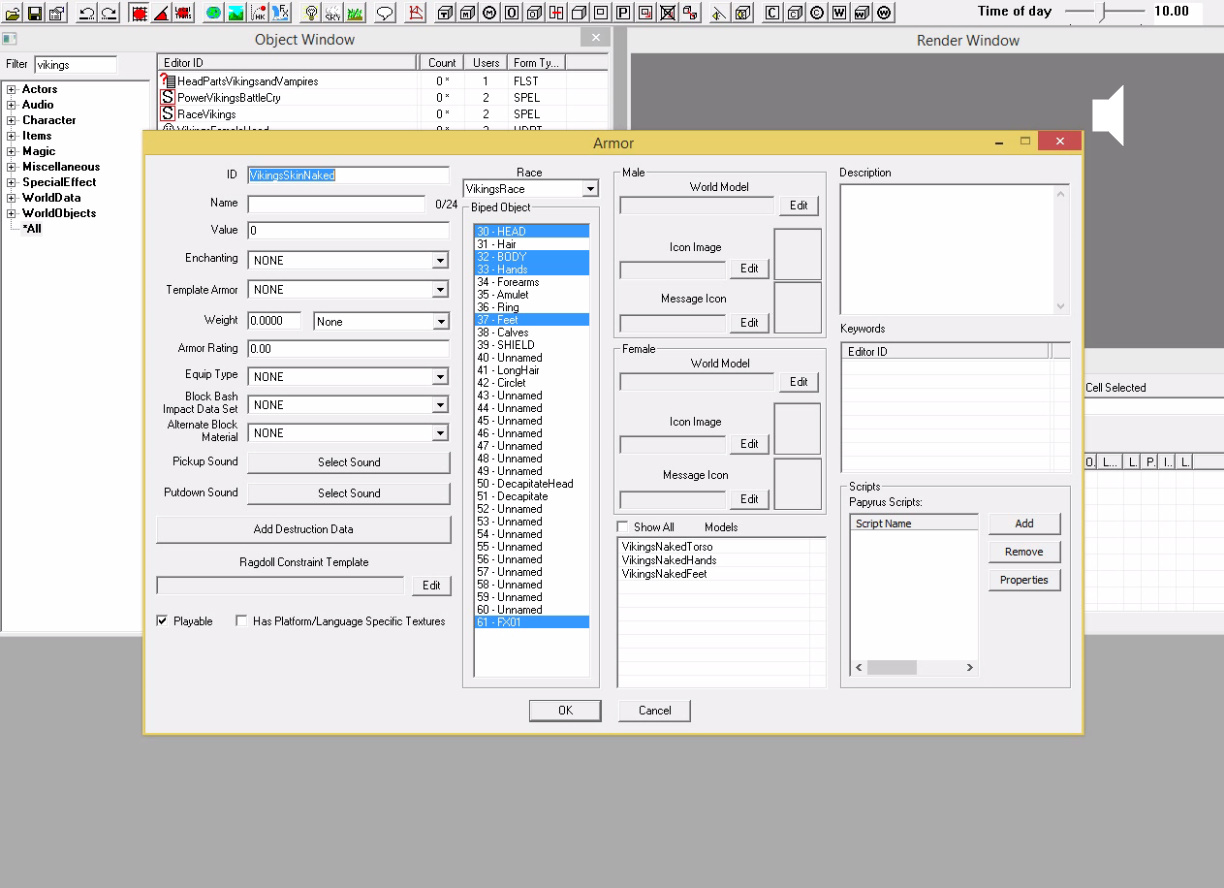Select PowerVikingsBattleCry row in Object Window
The width and height of the screenshot is (1224, 888).
[x=383, y=98]
